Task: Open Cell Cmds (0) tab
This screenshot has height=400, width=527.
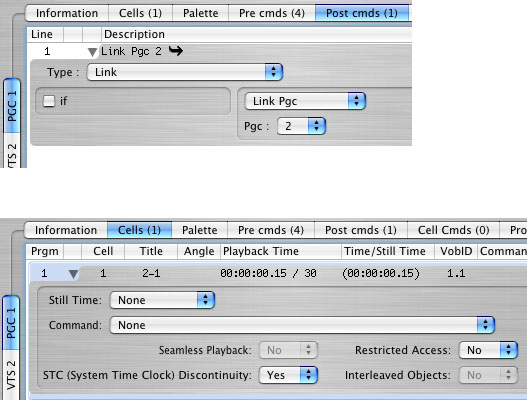Action: [x=453, y=230]
